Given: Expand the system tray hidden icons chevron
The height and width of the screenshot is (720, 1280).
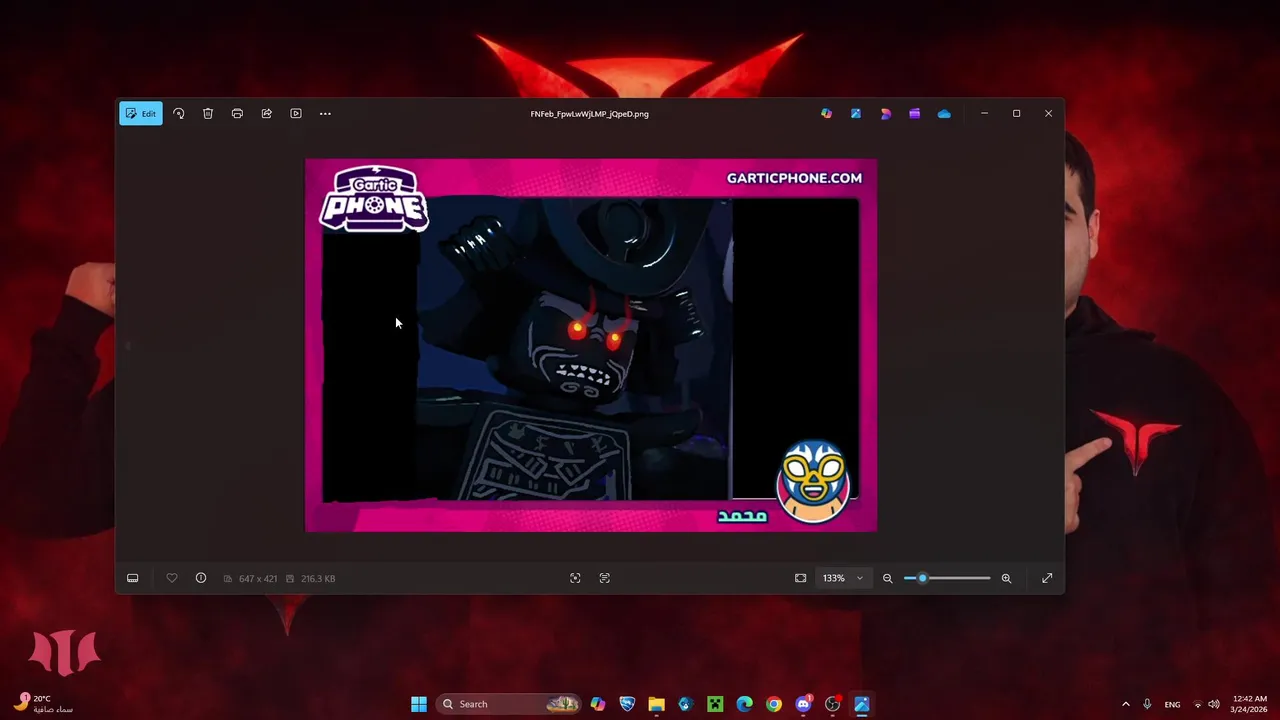Looking at the screenshot, I should (x=1125, y=704).
